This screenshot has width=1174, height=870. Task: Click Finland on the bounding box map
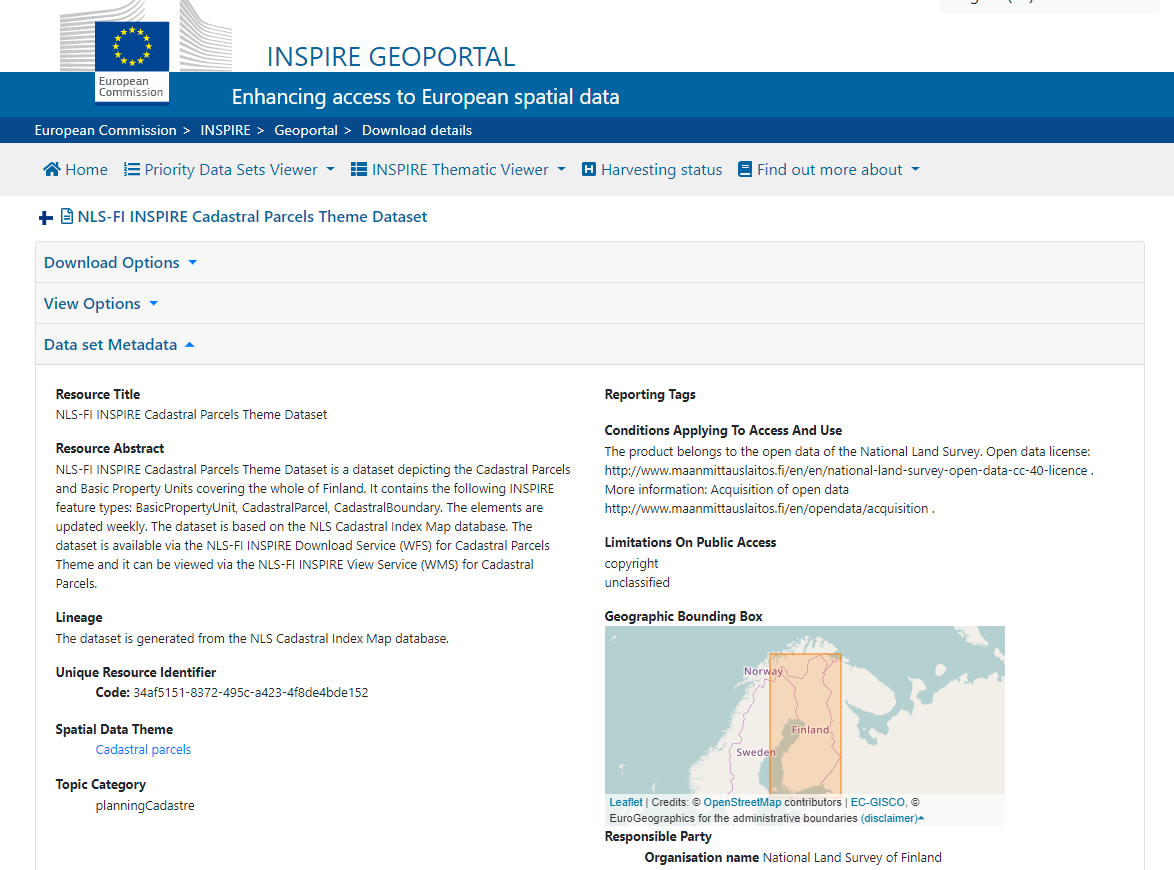(x=810, y=730)
